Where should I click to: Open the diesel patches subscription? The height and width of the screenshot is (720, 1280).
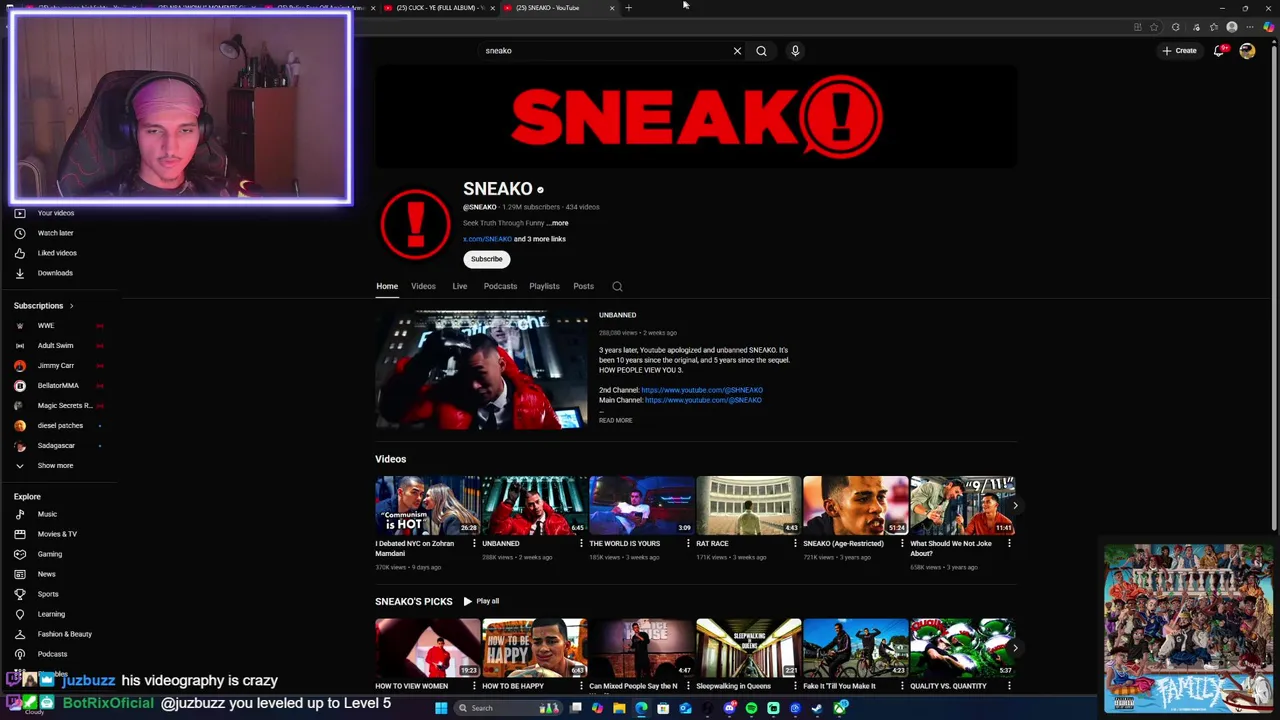point(60,426)
